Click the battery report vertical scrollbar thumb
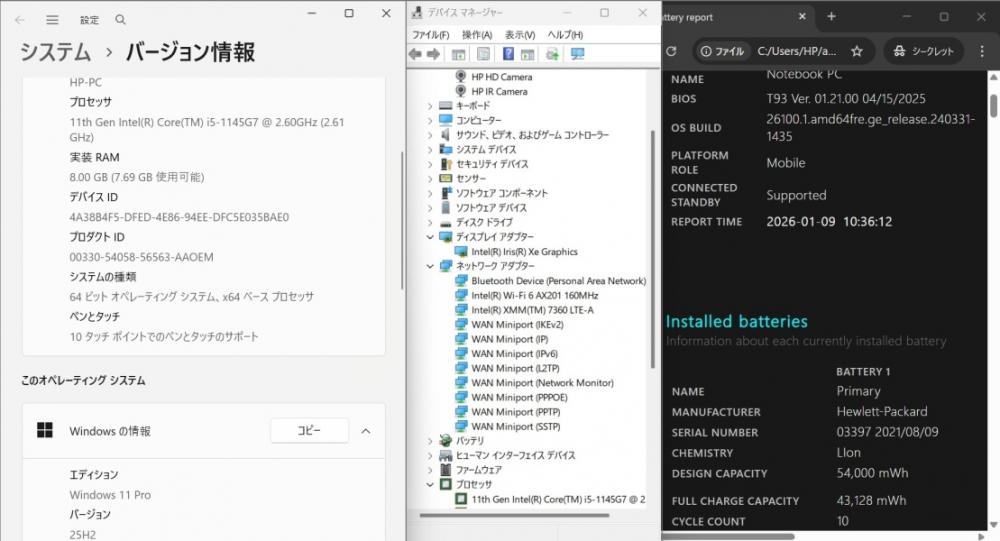Screen dimensions: 1000x541 point(994,105)
